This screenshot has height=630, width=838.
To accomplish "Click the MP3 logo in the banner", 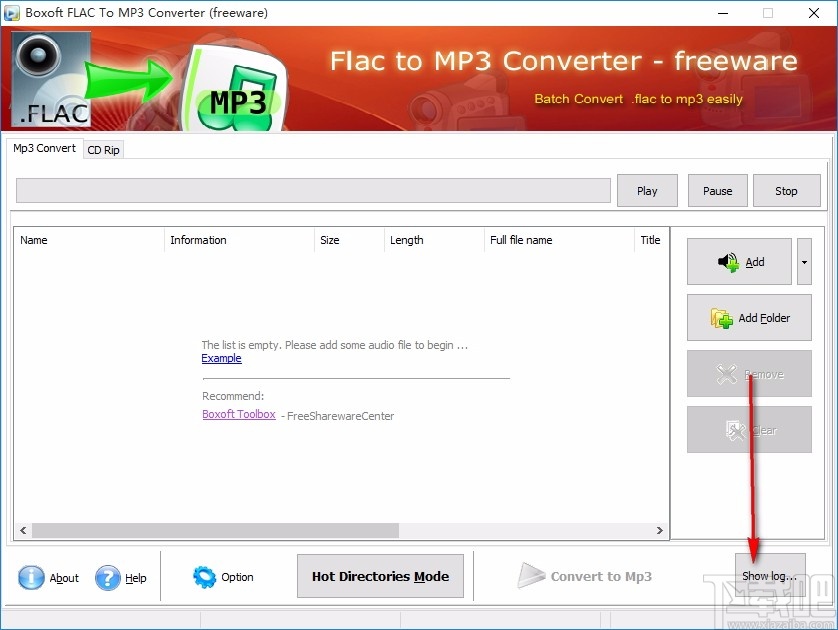I will point(237,92).
